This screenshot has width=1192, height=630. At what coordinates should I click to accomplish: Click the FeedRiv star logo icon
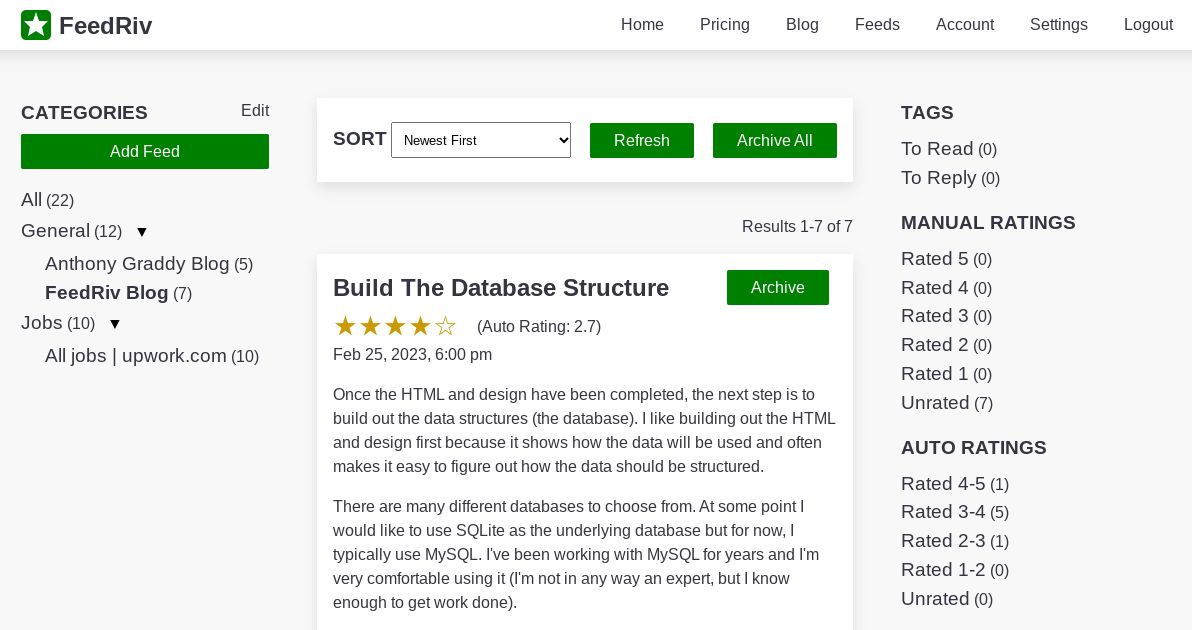click(x=36, y=25)
